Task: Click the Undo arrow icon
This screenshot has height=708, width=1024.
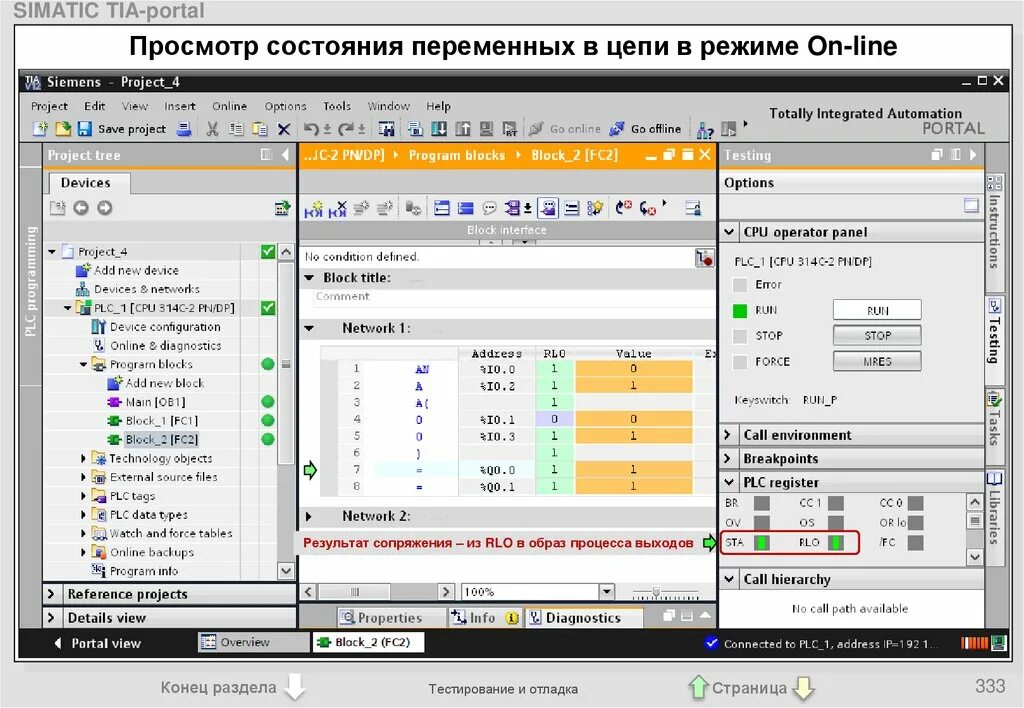Action: pos(312,129)
